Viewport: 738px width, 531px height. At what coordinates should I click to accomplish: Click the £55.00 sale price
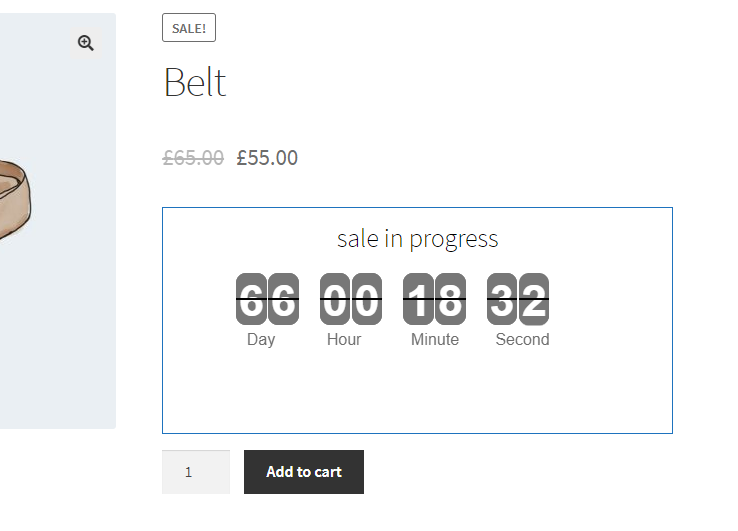[267, 158]
